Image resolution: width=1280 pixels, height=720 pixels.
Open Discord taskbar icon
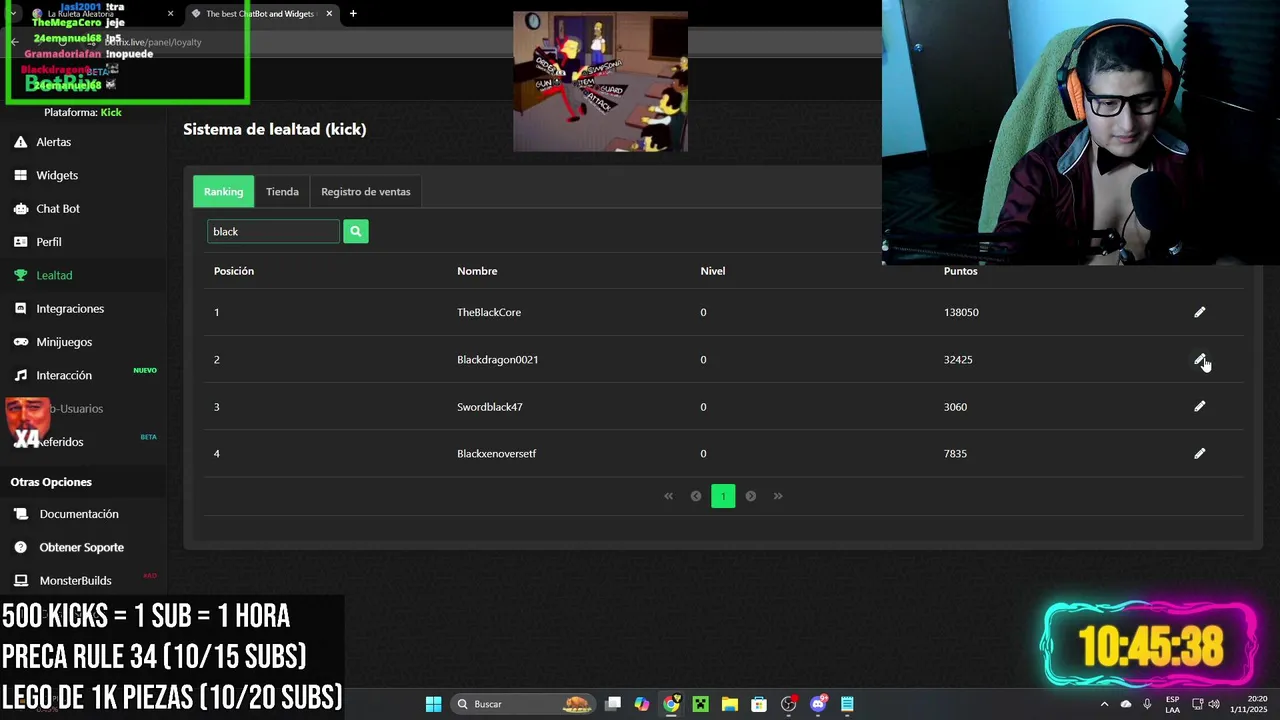(818, 704)
